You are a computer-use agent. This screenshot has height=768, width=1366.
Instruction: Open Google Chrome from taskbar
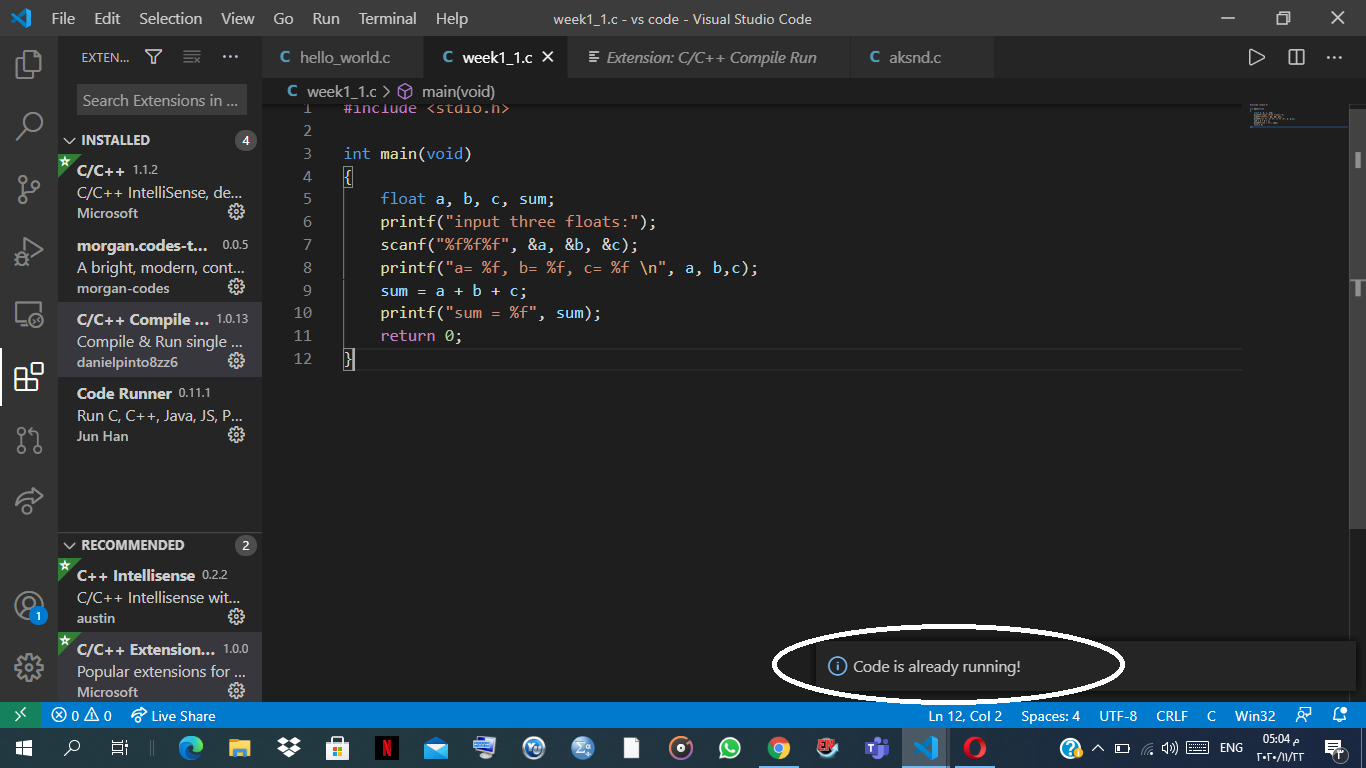[779, 747]
